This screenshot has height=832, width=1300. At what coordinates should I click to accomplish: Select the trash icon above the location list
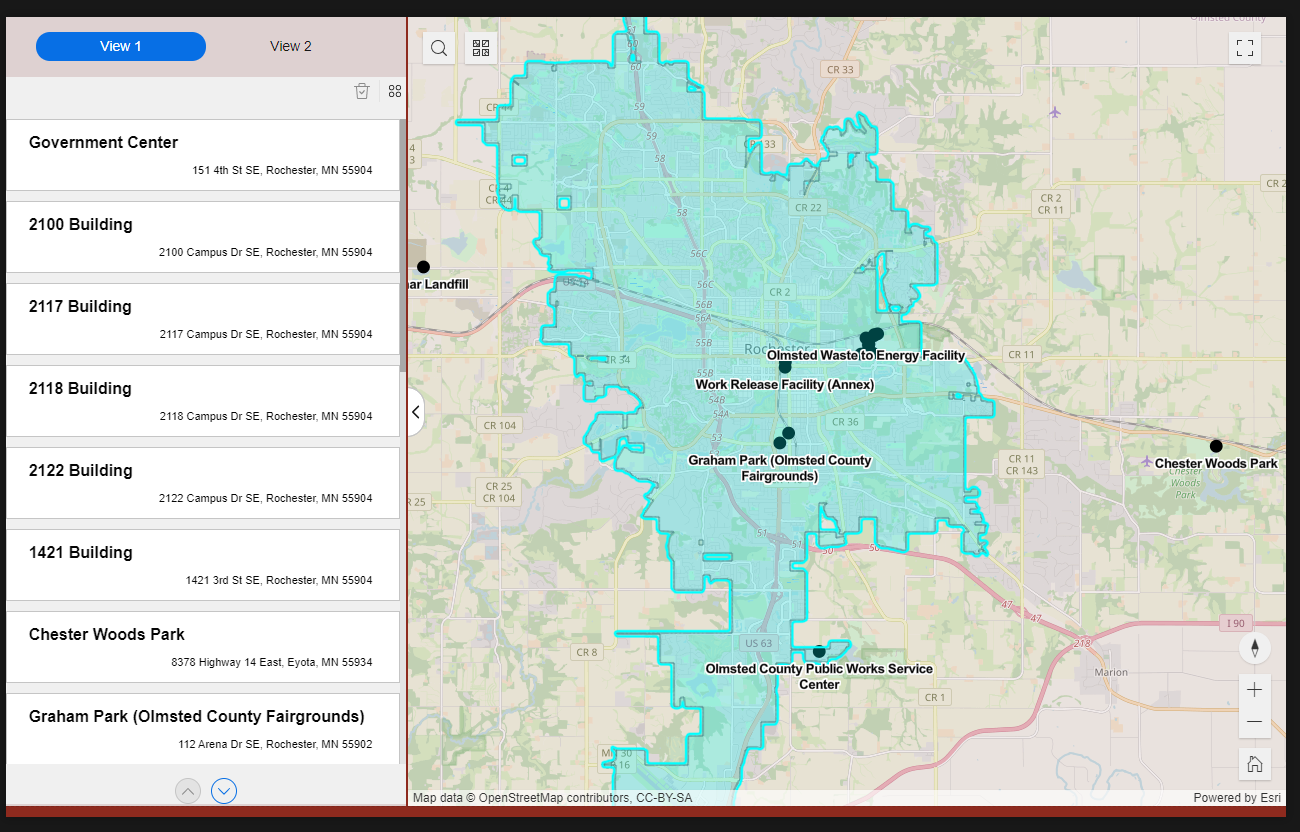click(x=362, y=91)
